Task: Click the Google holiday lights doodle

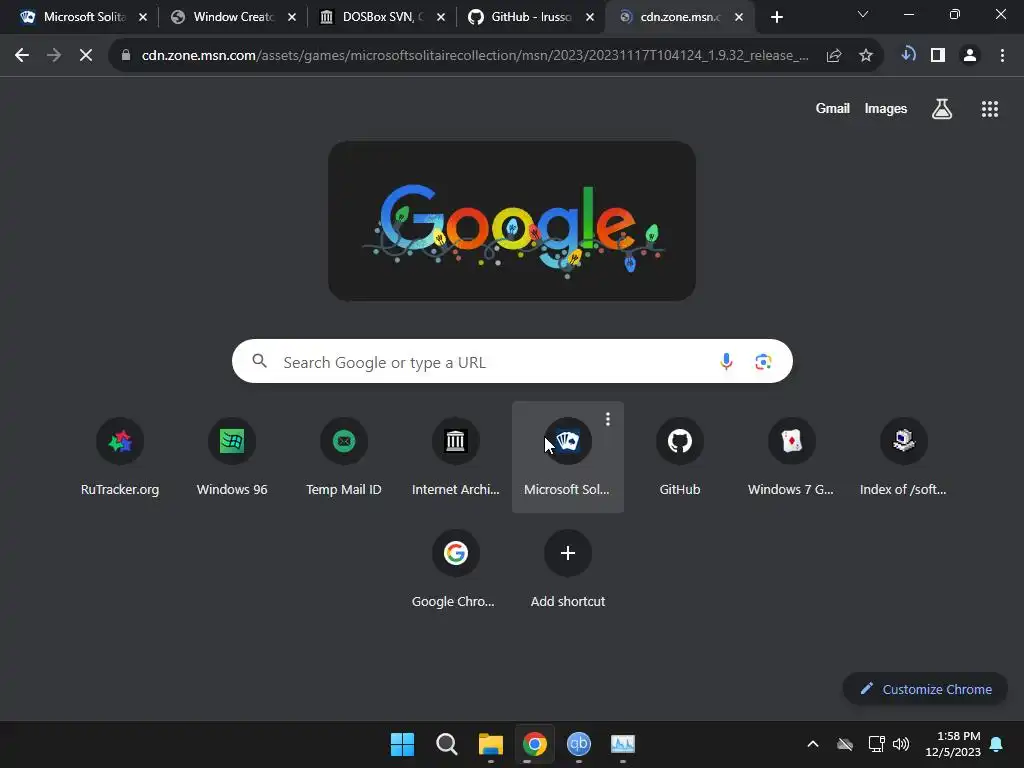Action: (x=512, y=221)
